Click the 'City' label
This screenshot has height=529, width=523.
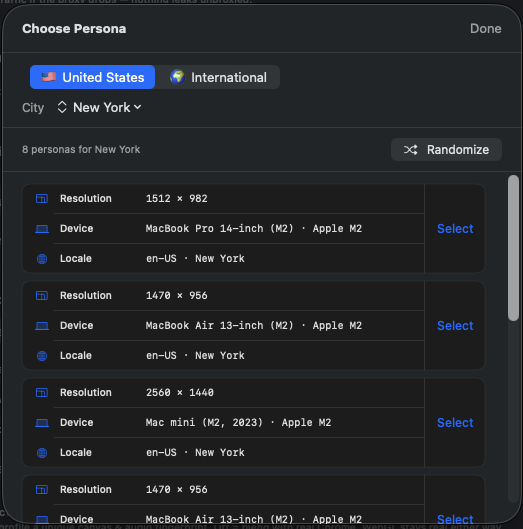[x=33, y=108]
